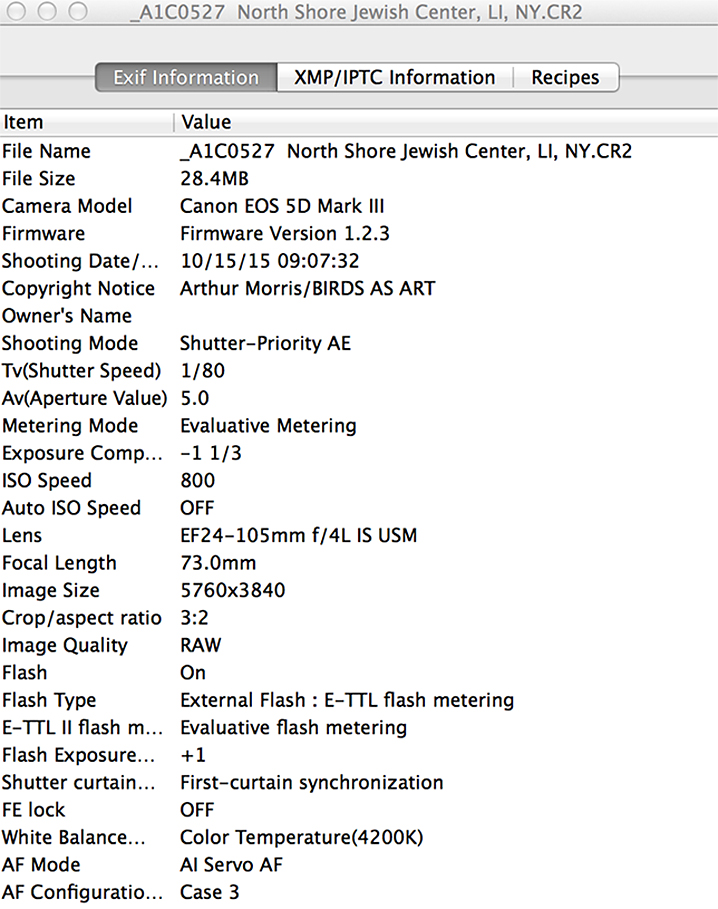This screenshot has width=718, height=909.
Task: Click the minimize window button
Action: point(47,11)
